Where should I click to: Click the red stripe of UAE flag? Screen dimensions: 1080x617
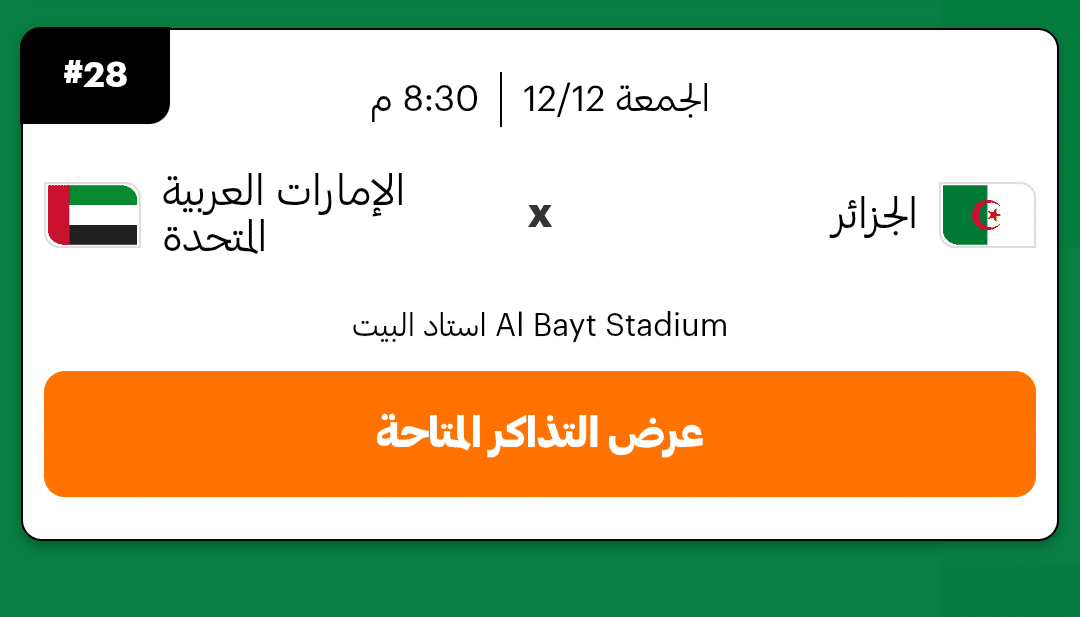[x=58, y=215]
